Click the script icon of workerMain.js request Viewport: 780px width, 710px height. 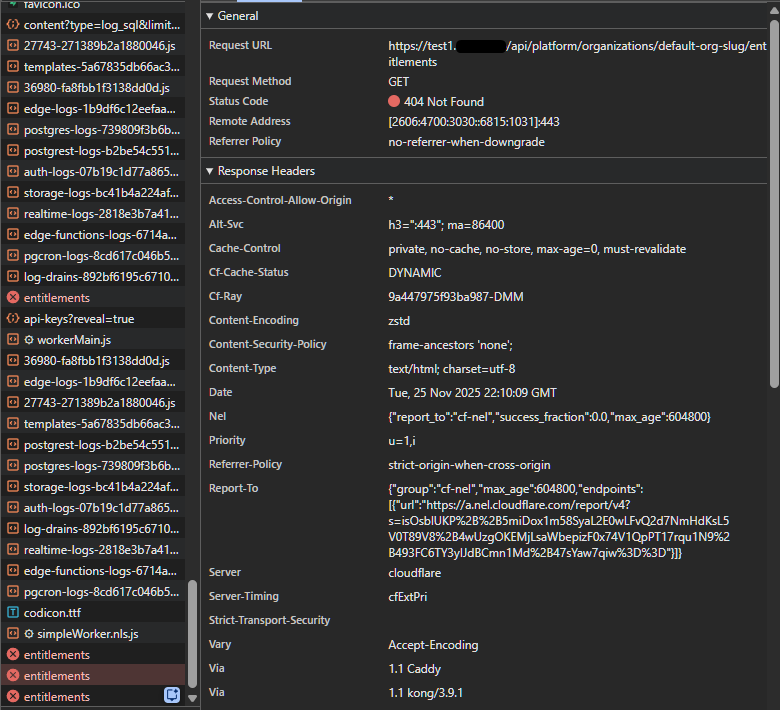tap(13, 339)
